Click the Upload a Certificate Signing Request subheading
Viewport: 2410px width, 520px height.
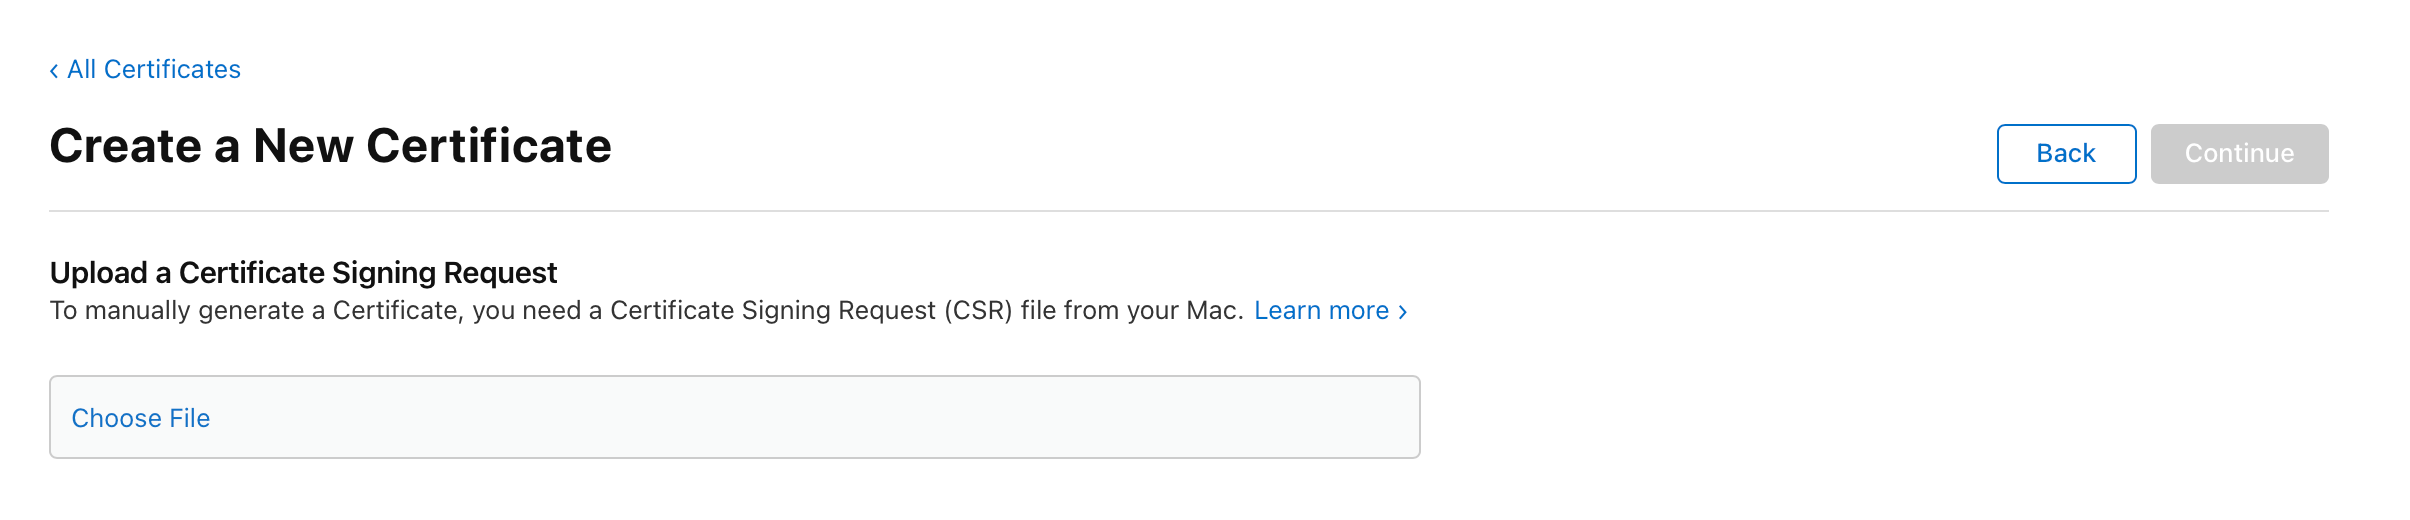coord(303,272)
